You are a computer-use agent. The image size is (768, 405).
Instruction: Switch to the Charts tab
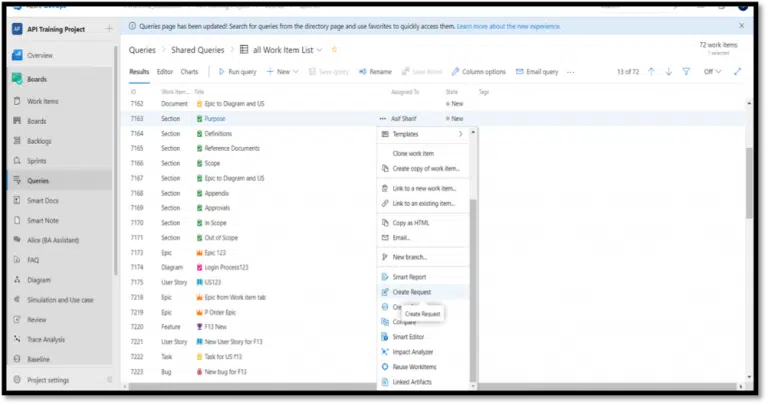click(189, 72)
